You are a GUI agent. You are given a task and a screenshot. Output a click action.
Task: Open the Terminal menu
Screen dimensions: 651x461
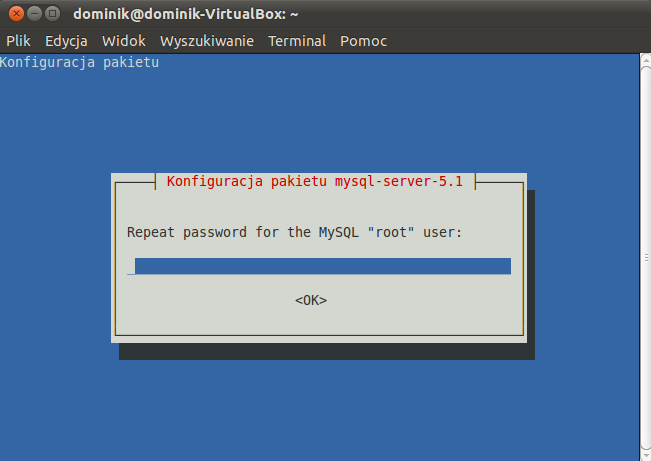[297, 41]
